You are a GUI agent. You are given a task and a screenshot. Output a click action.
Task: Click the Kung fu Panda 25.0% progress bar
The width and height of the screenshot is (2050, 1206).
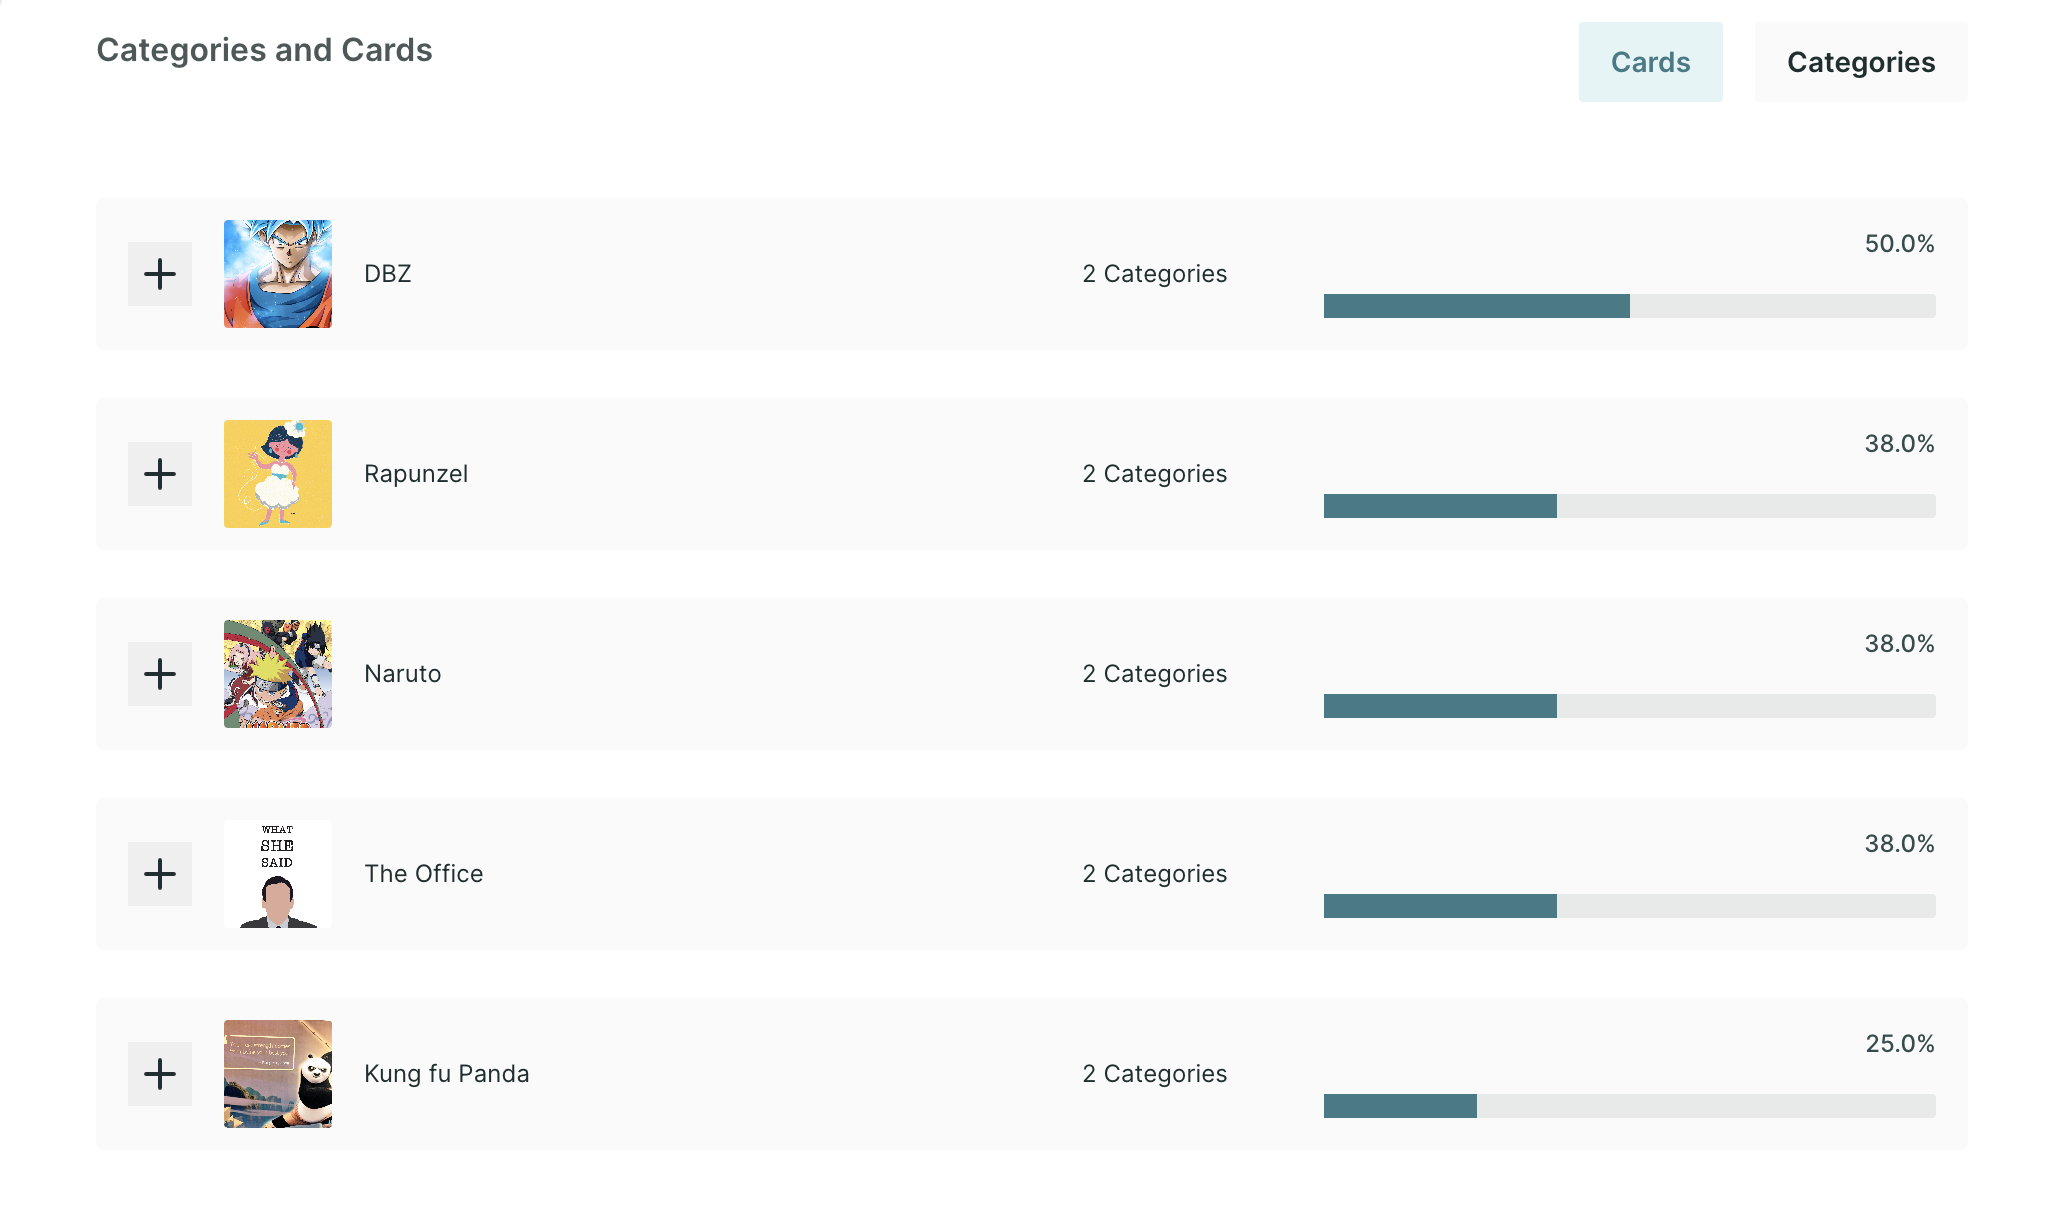[x=1630, y=1106]
